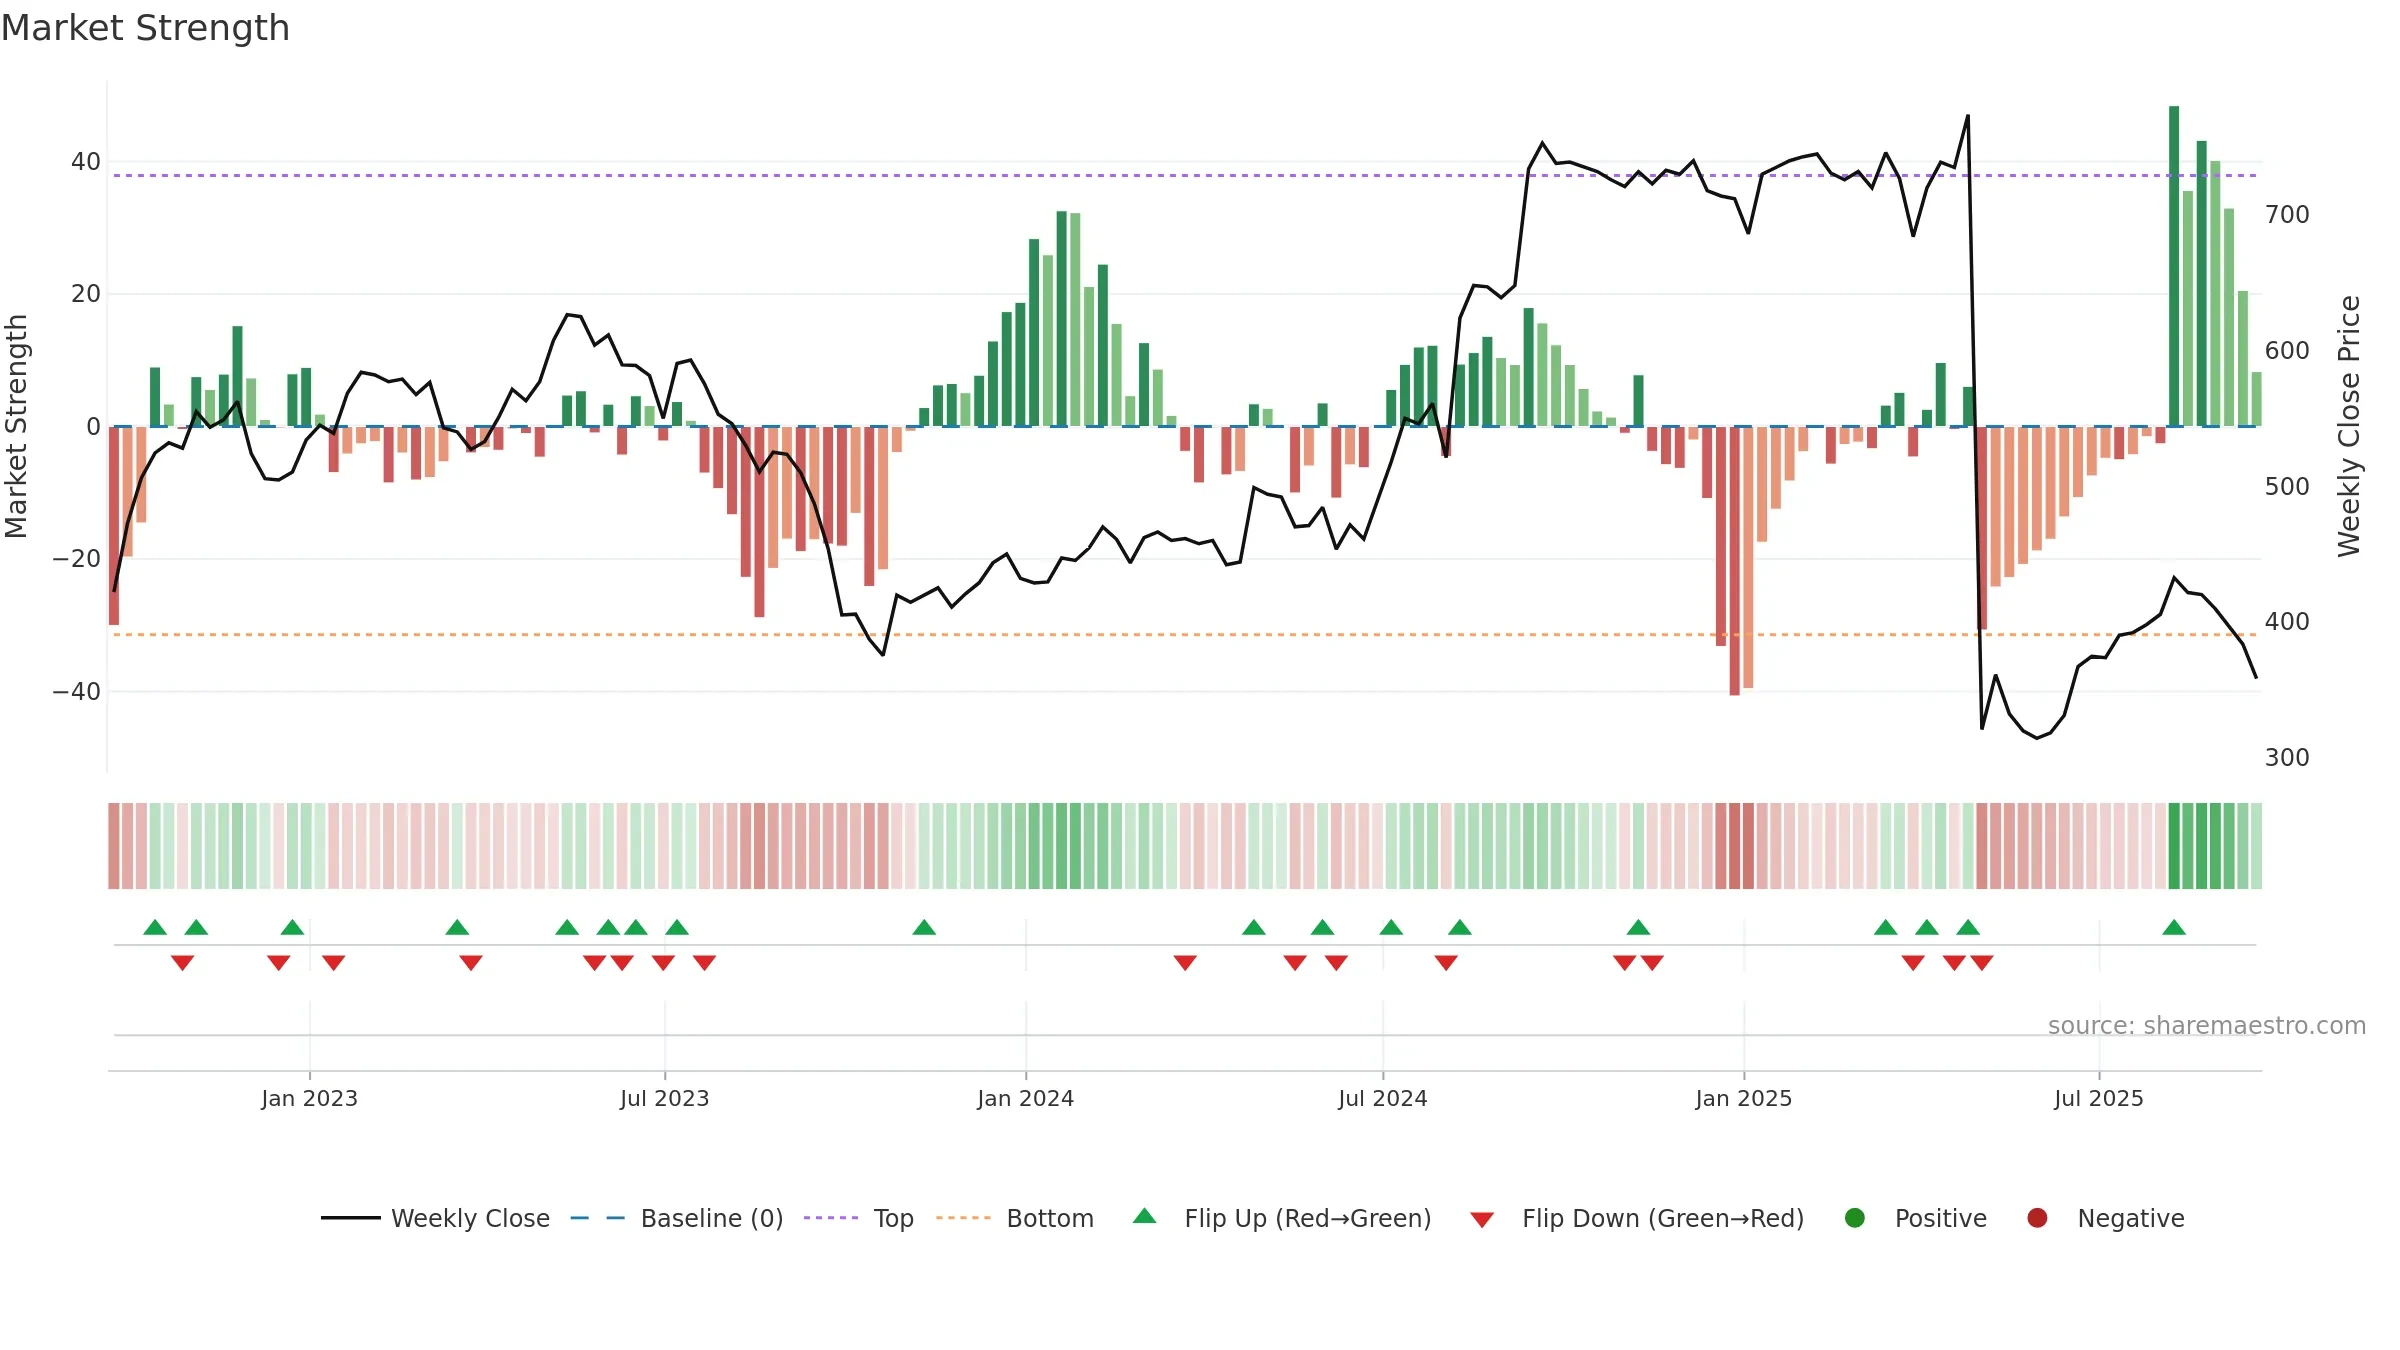
Task: Toggle the Top legend label
Action: click(x=894, y=1219)
